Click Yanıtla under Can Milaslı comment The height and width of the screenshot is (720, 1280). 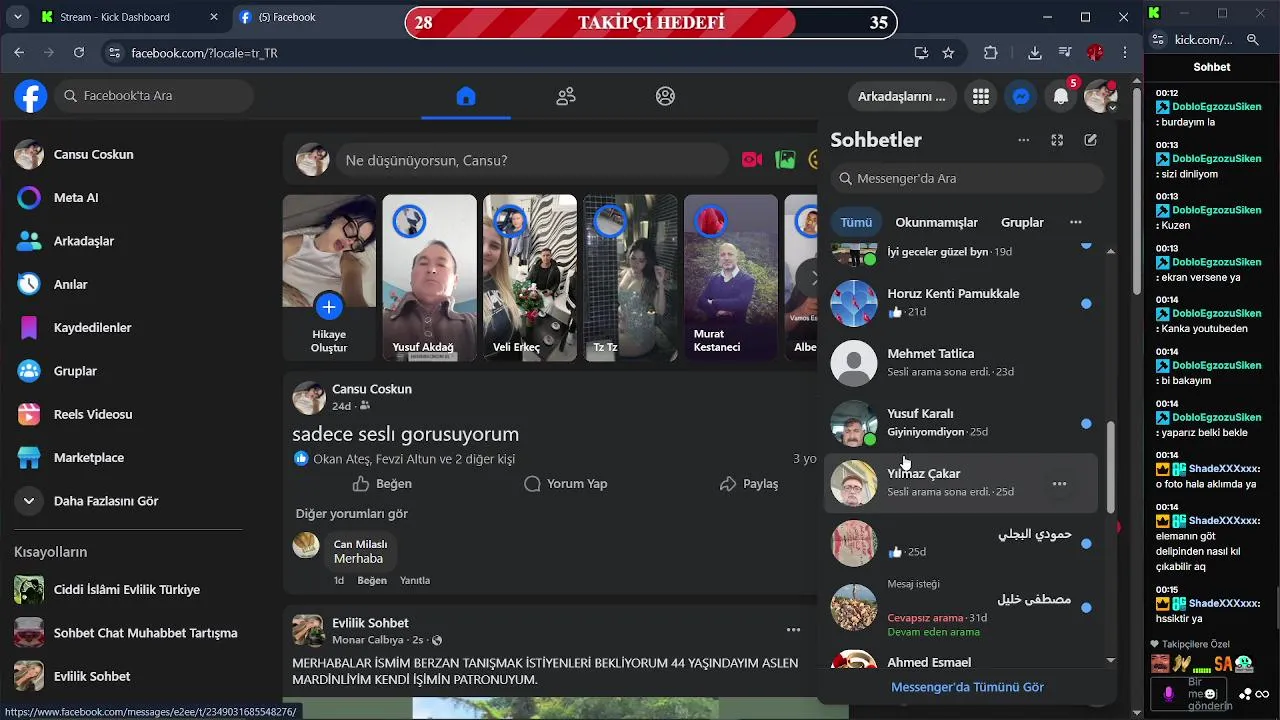415,580
